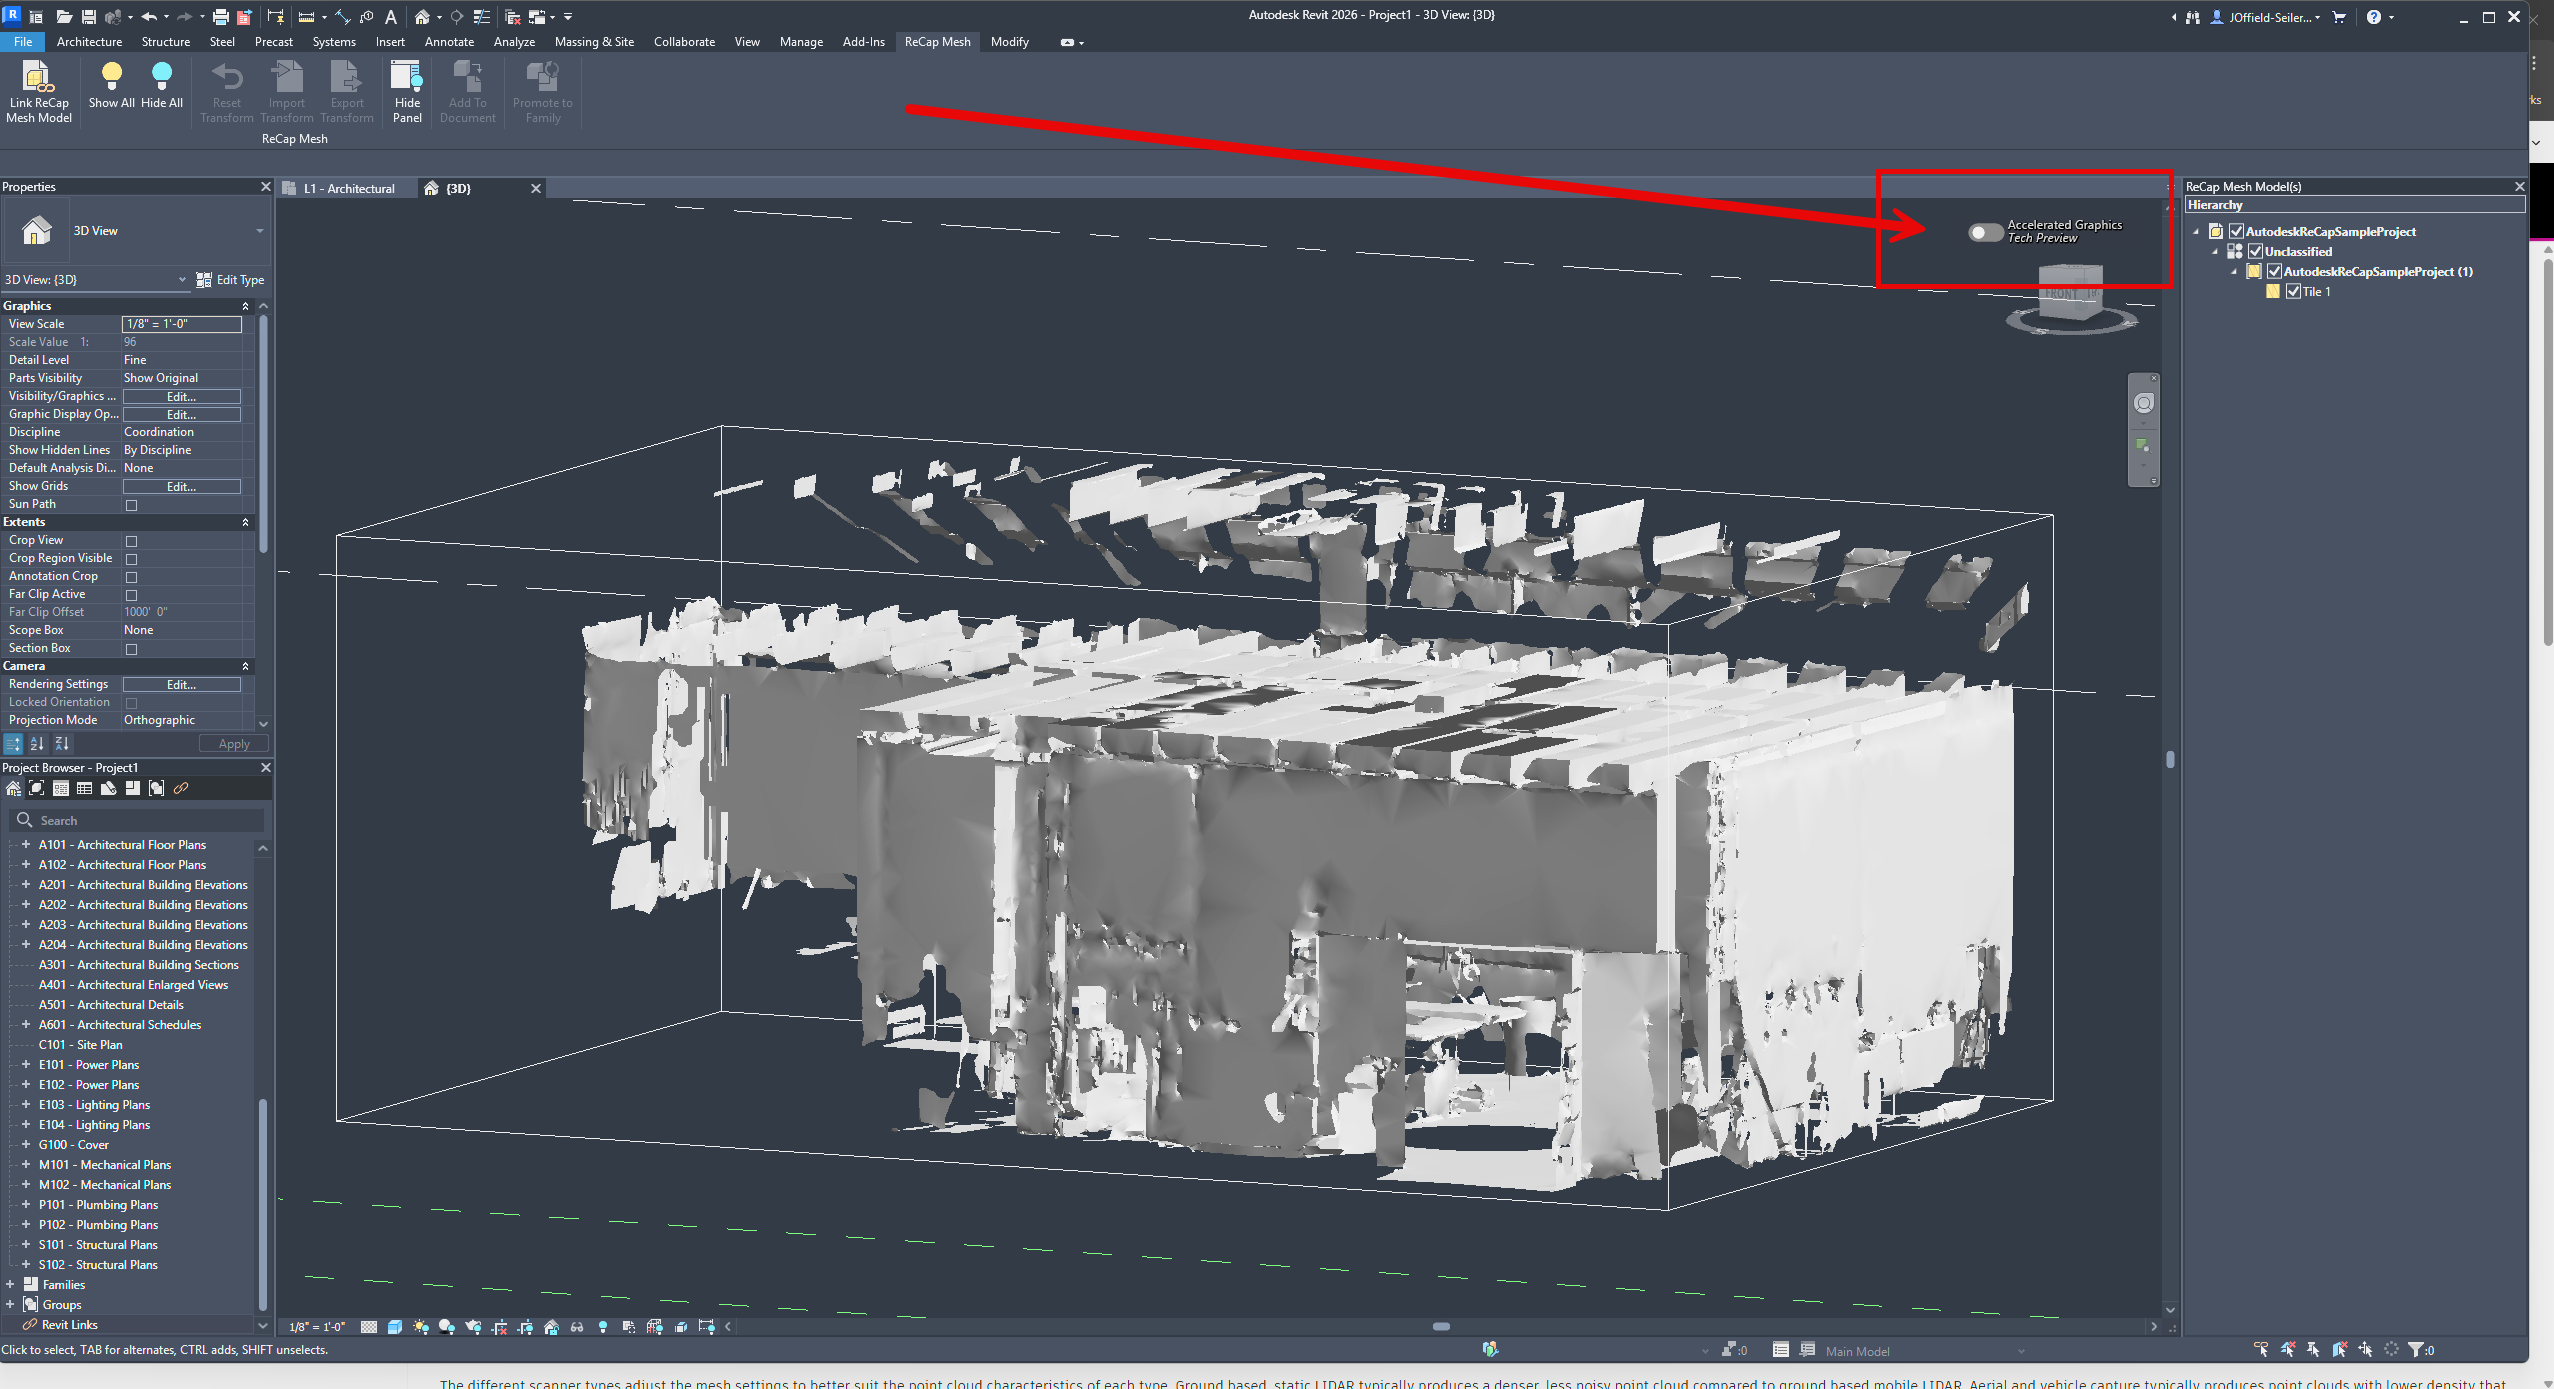The width and height of the screenshot is (2554, 1389).
Task: Click the Open folder icon in quick access
Action: tap(64, 16)
